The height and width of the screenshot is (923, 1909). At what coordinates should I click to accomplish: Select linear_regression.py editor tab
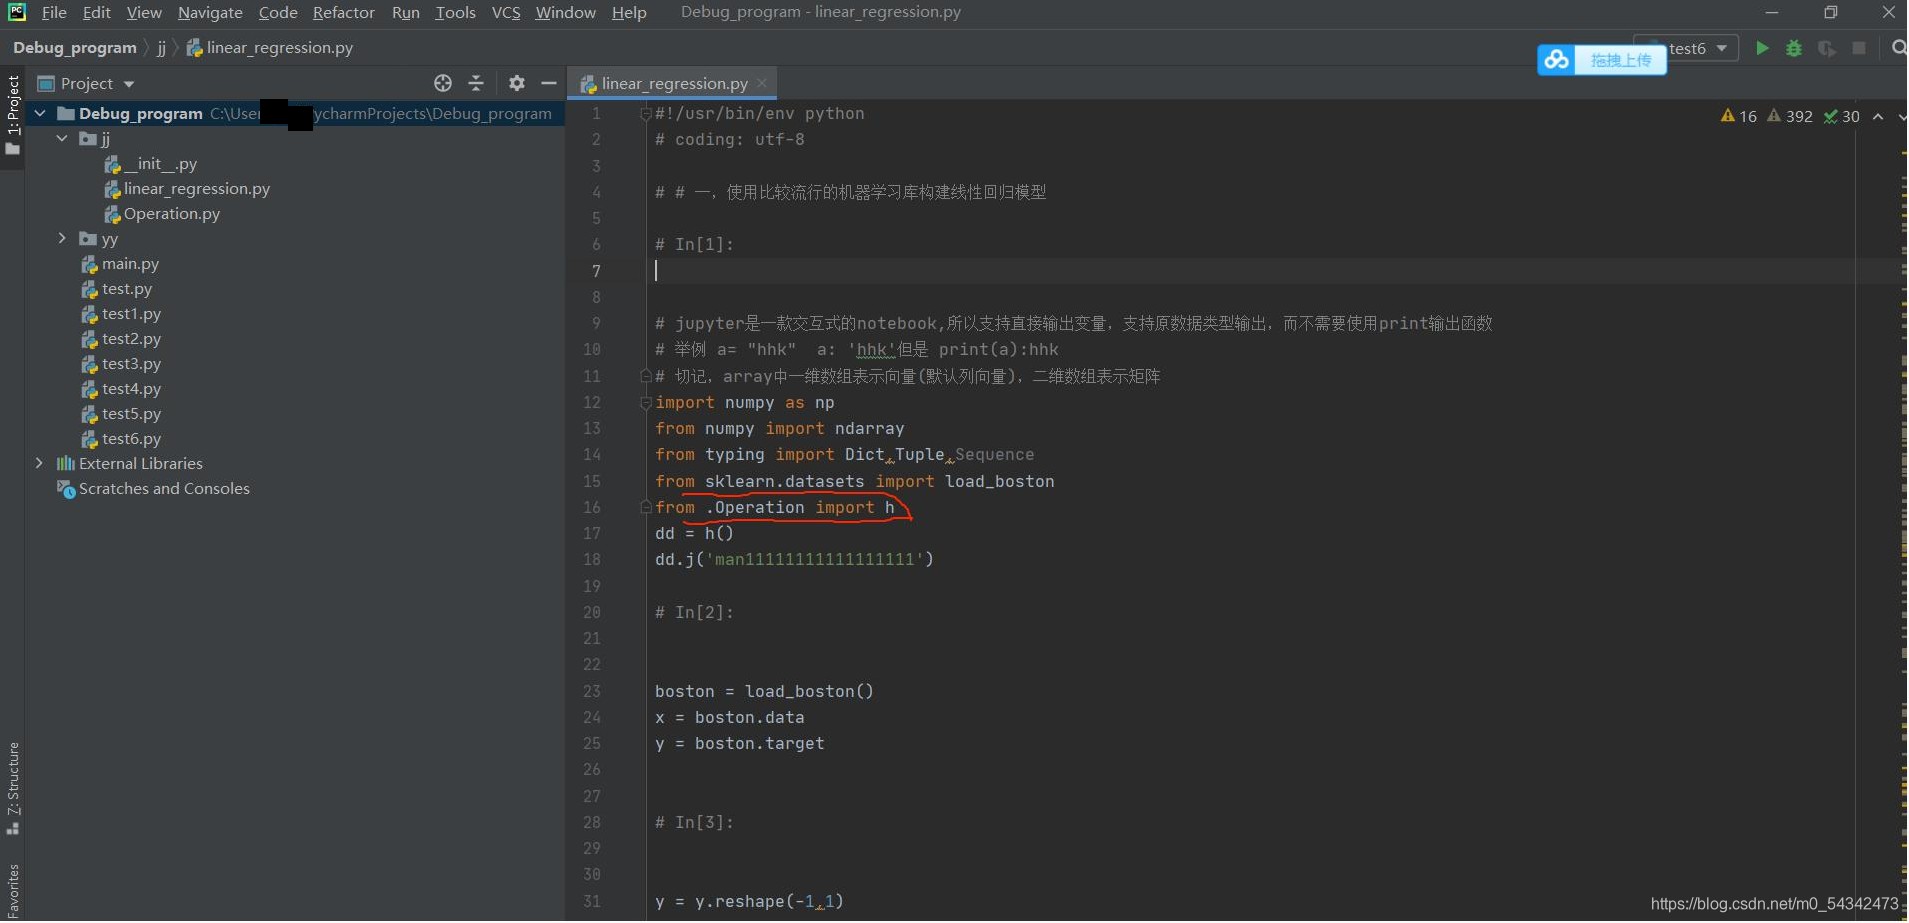[x=674, y=83]
